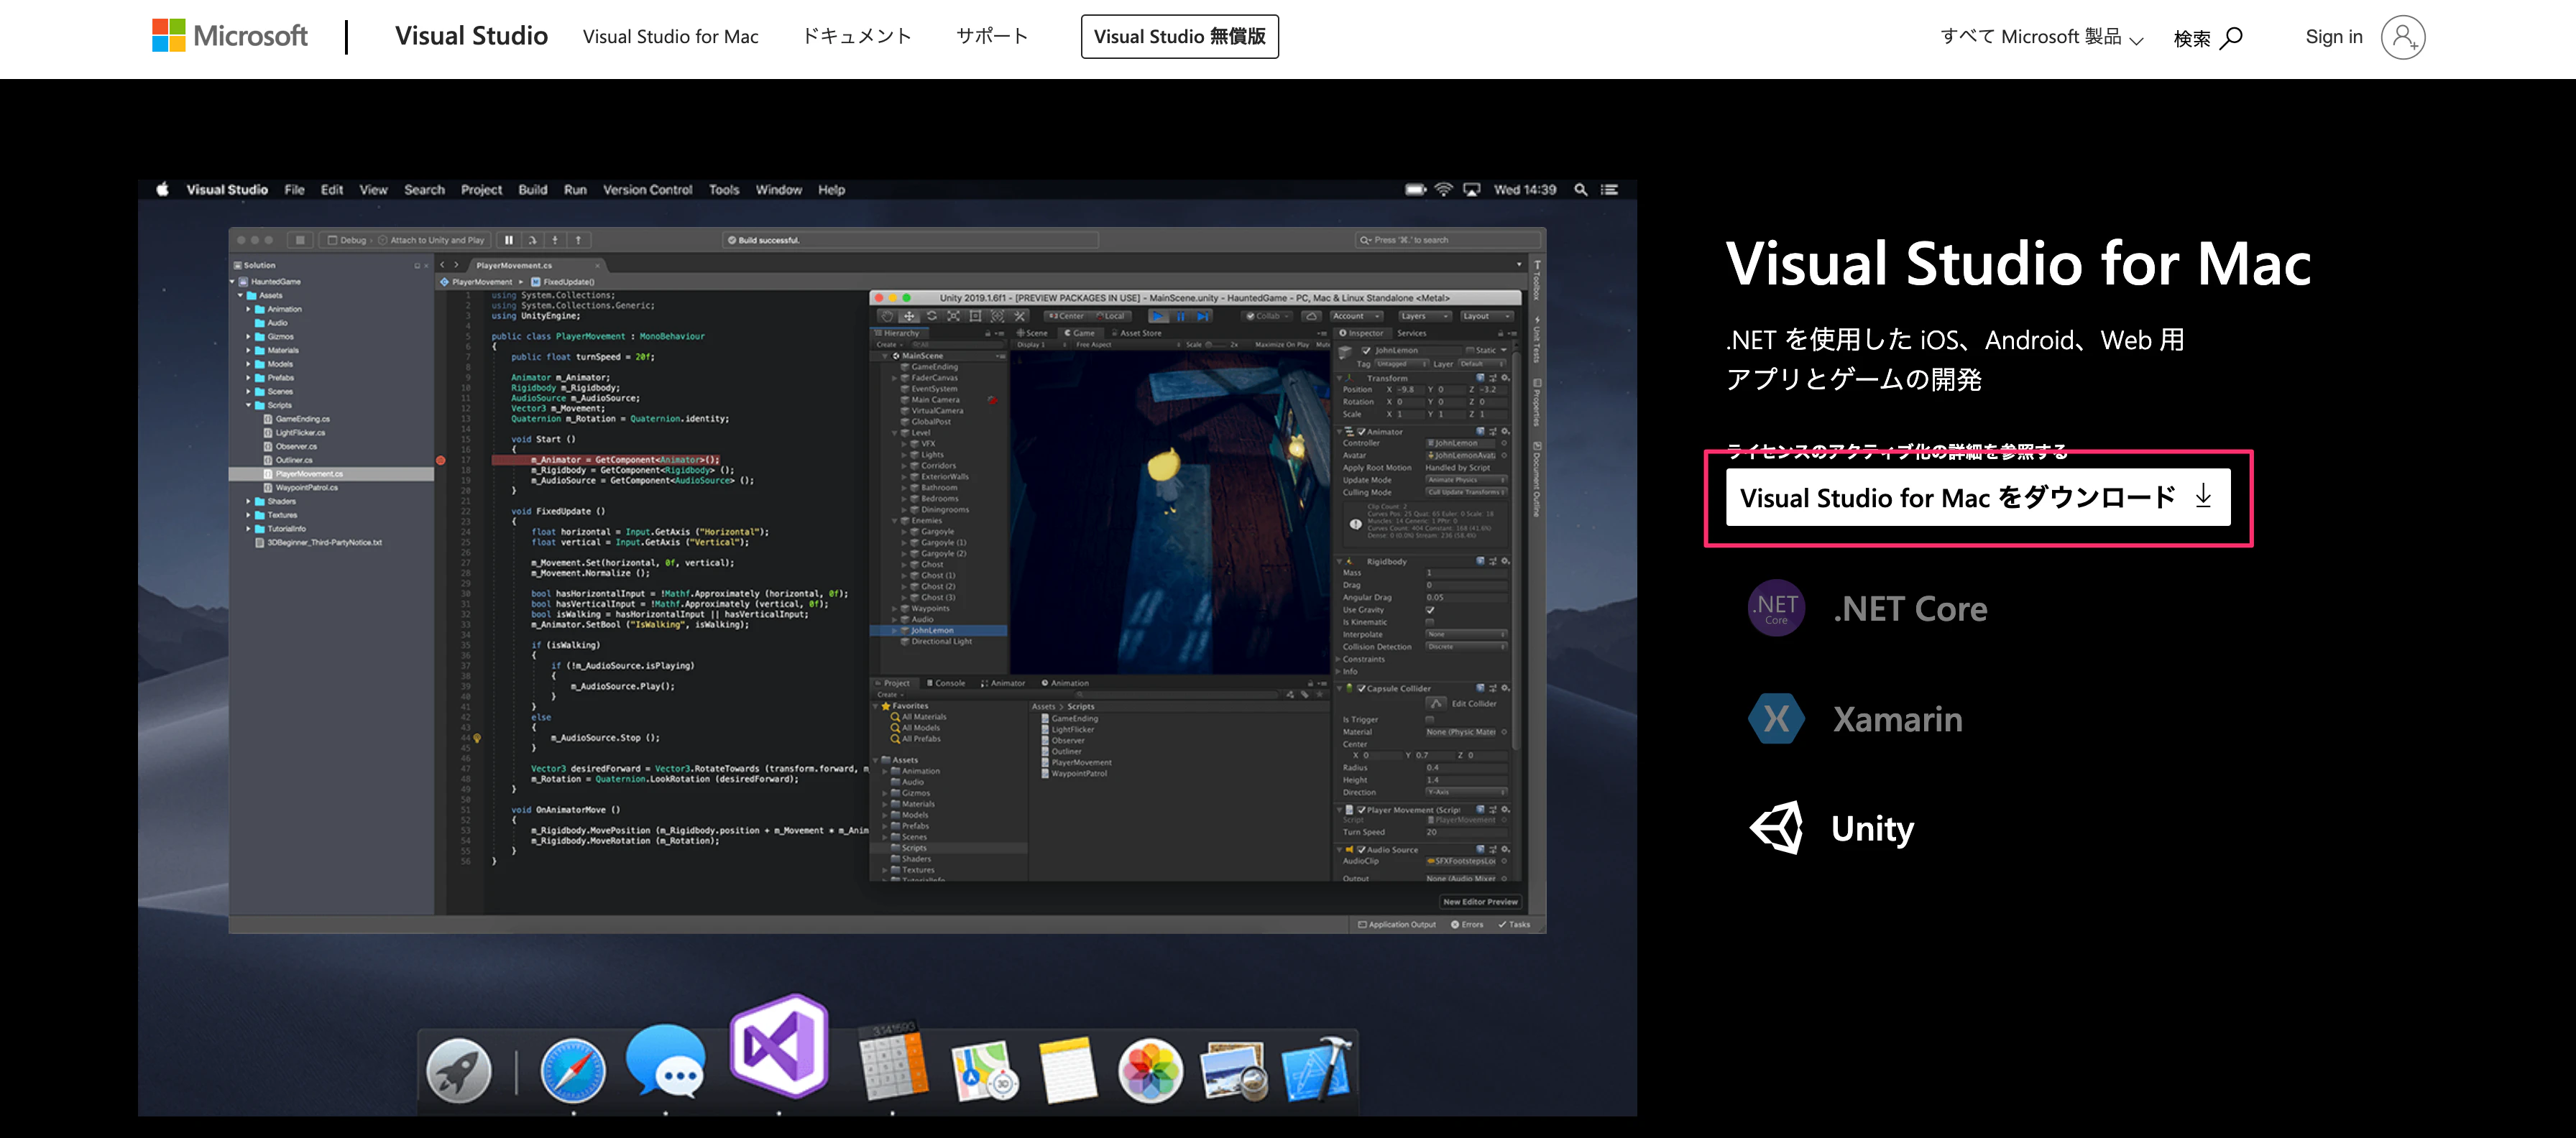The width and height of the screenshot is (2576, 1138).
Task: Open the Collision Detection dropdown showing Discrete
Action: pos(1466,647)
